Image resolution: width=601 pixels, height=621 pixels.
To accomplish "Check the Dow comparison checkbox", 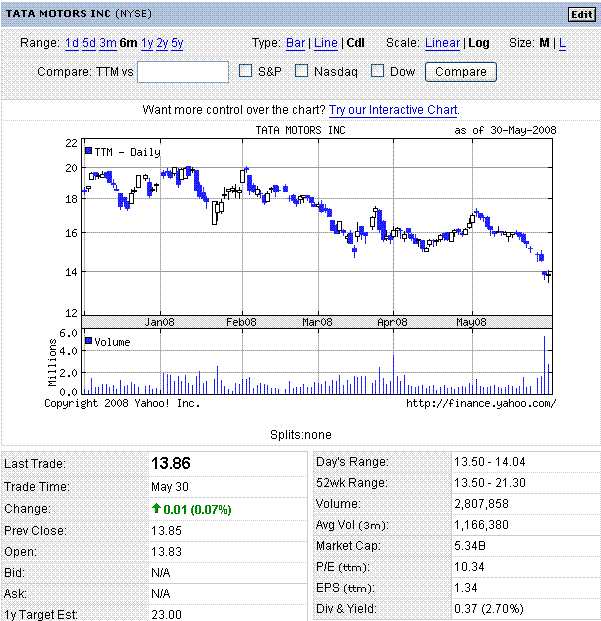I will tap(378, 71).
